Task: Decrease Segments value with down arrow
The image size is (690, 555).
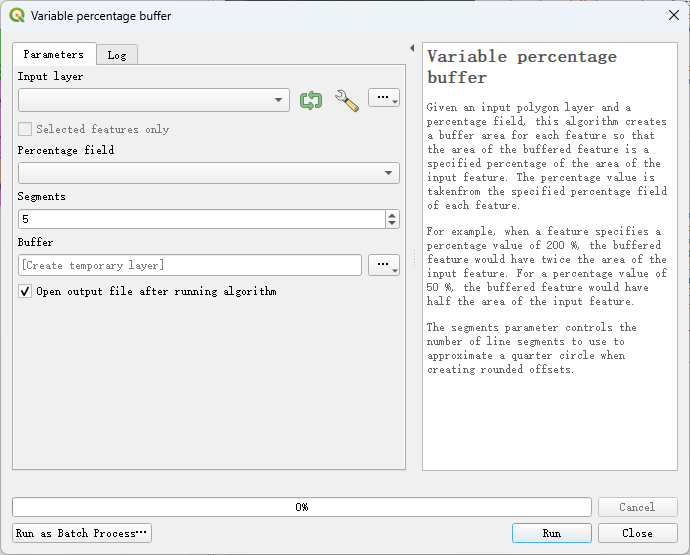Action: click(392, 223)
